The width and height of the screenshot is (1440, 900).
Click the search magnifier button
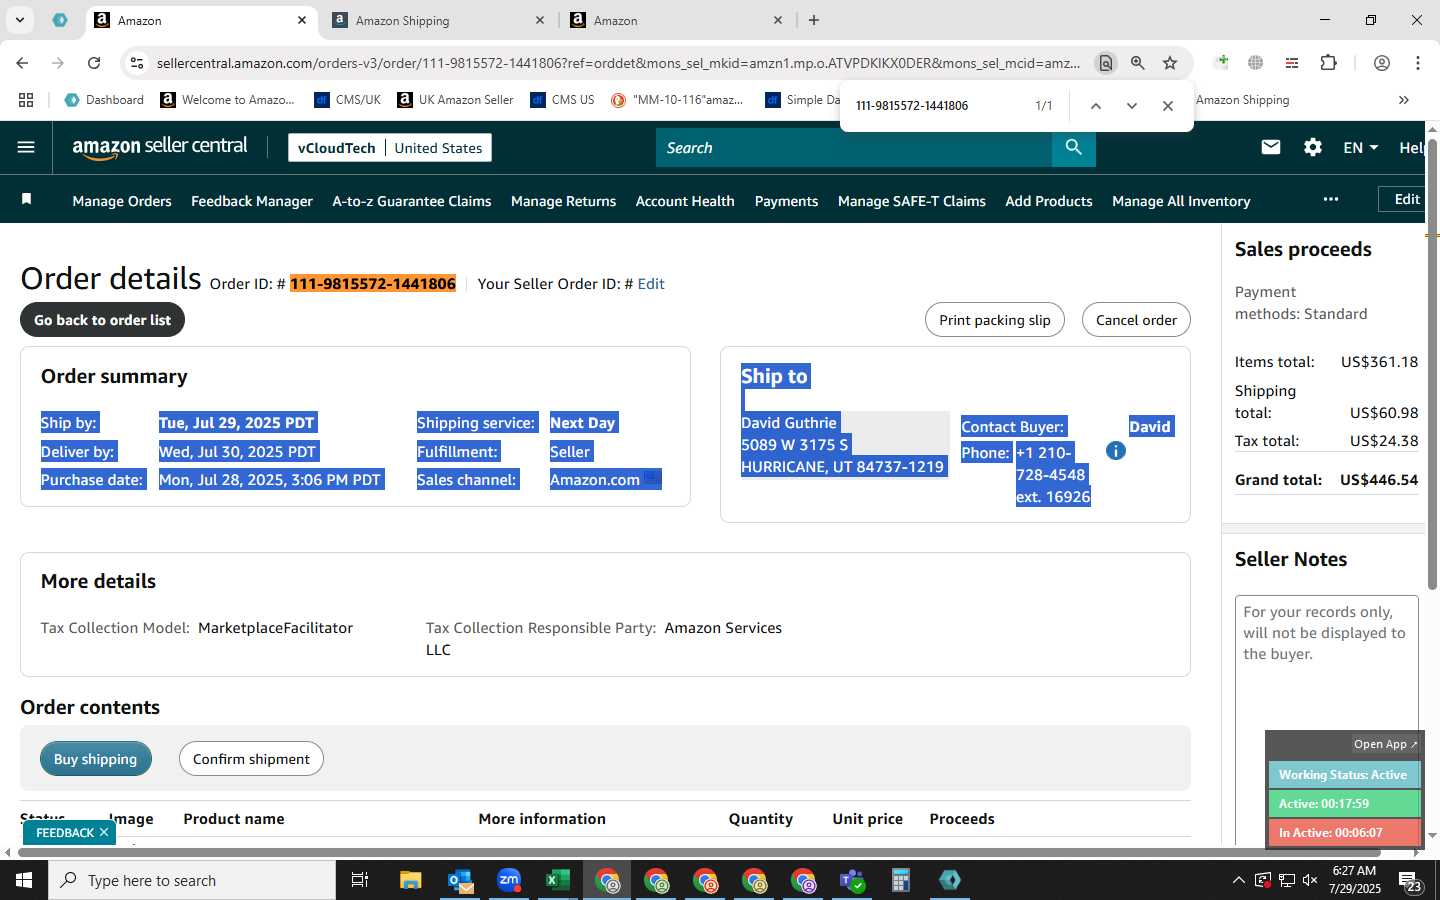click(1073, 147)
